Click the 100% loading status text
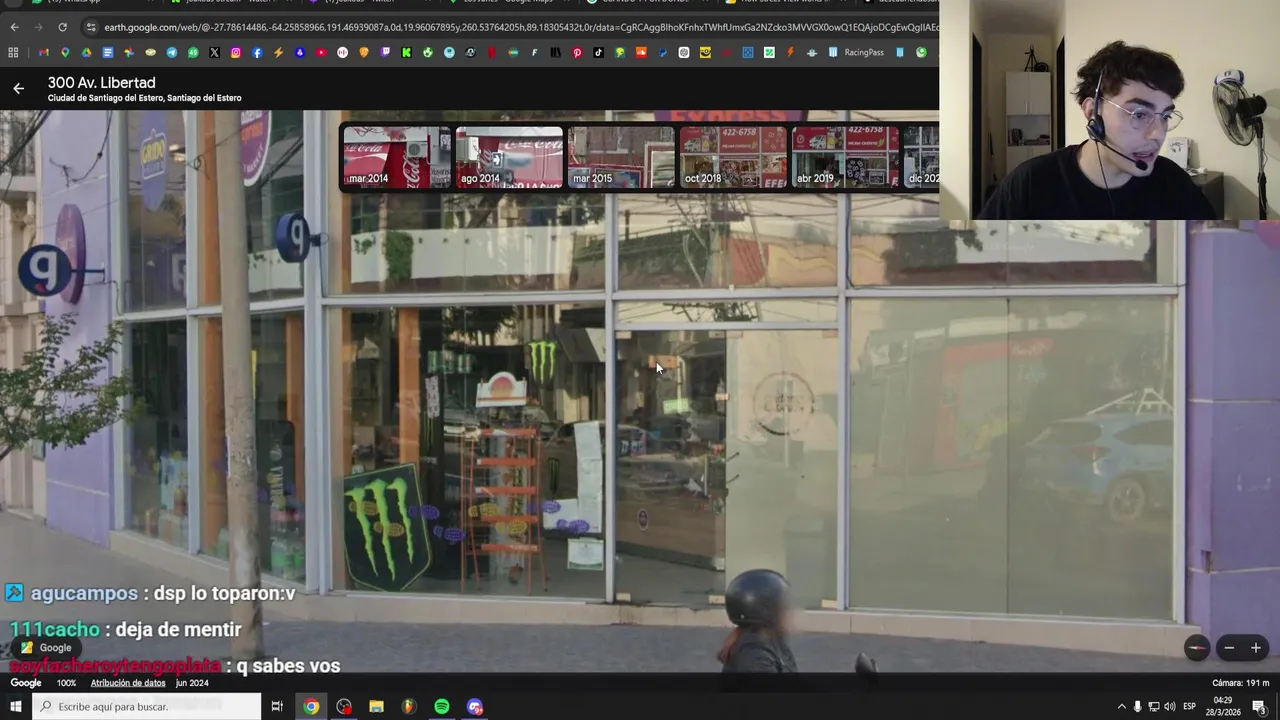This screenshot has width=1280, height=720. point(66,683)
